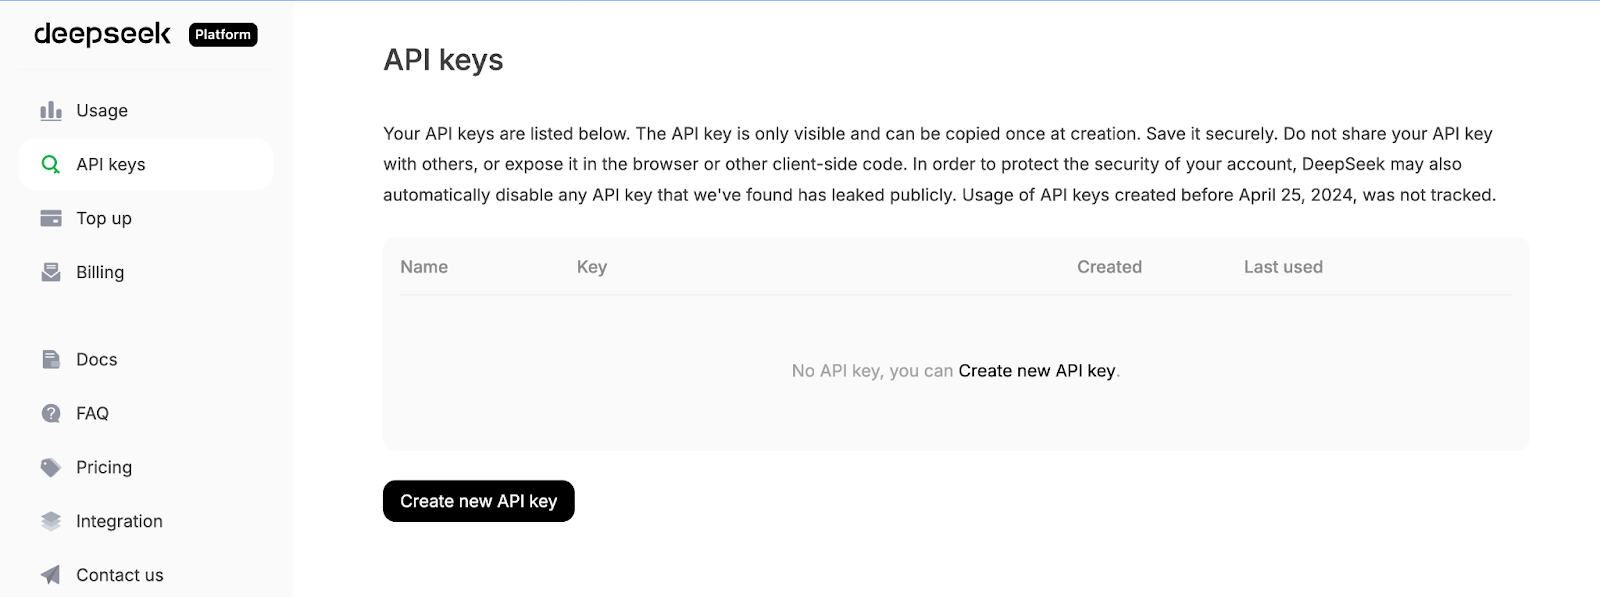Click the FAQ question mark icon
1600x597 pixels.
point(51,413)
